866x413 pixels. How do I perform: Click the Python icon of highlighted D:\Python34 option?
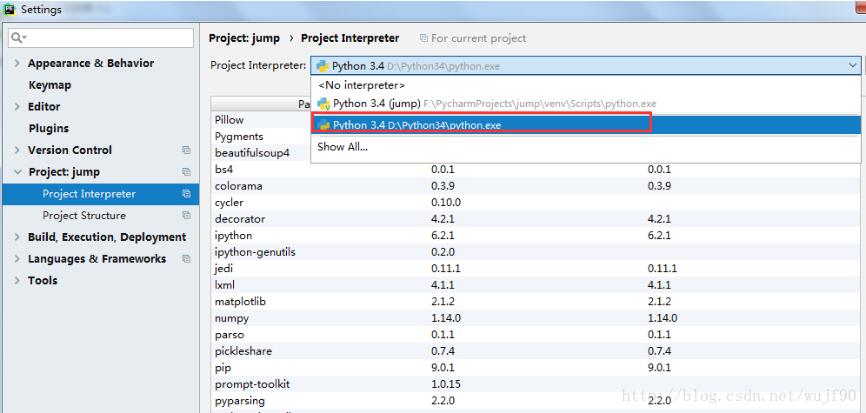[324, 125]
